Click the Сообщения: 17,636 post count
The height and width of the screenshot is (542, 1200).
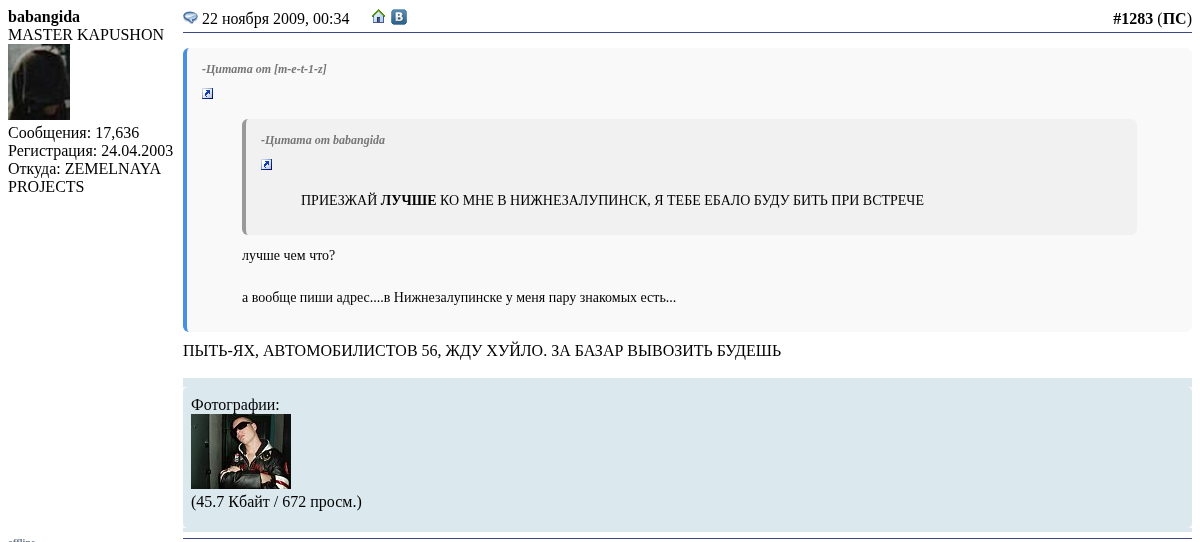coord(73,133)
